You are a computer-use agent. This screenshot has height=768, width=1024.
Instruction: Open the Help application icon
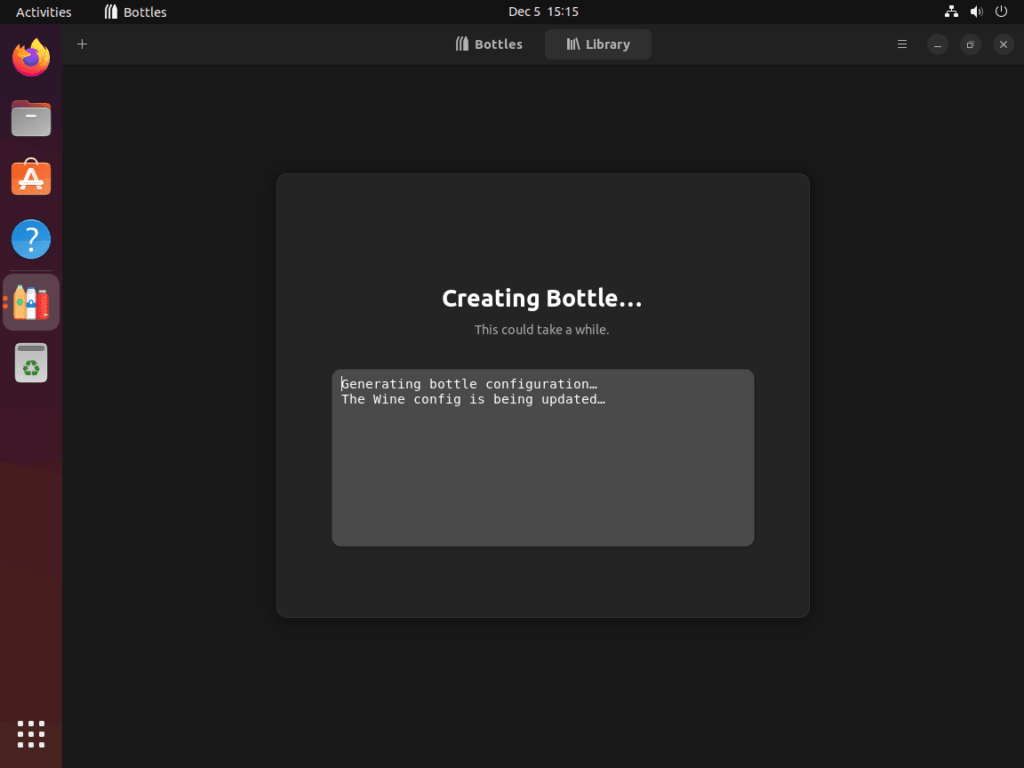tap(31, 239)
